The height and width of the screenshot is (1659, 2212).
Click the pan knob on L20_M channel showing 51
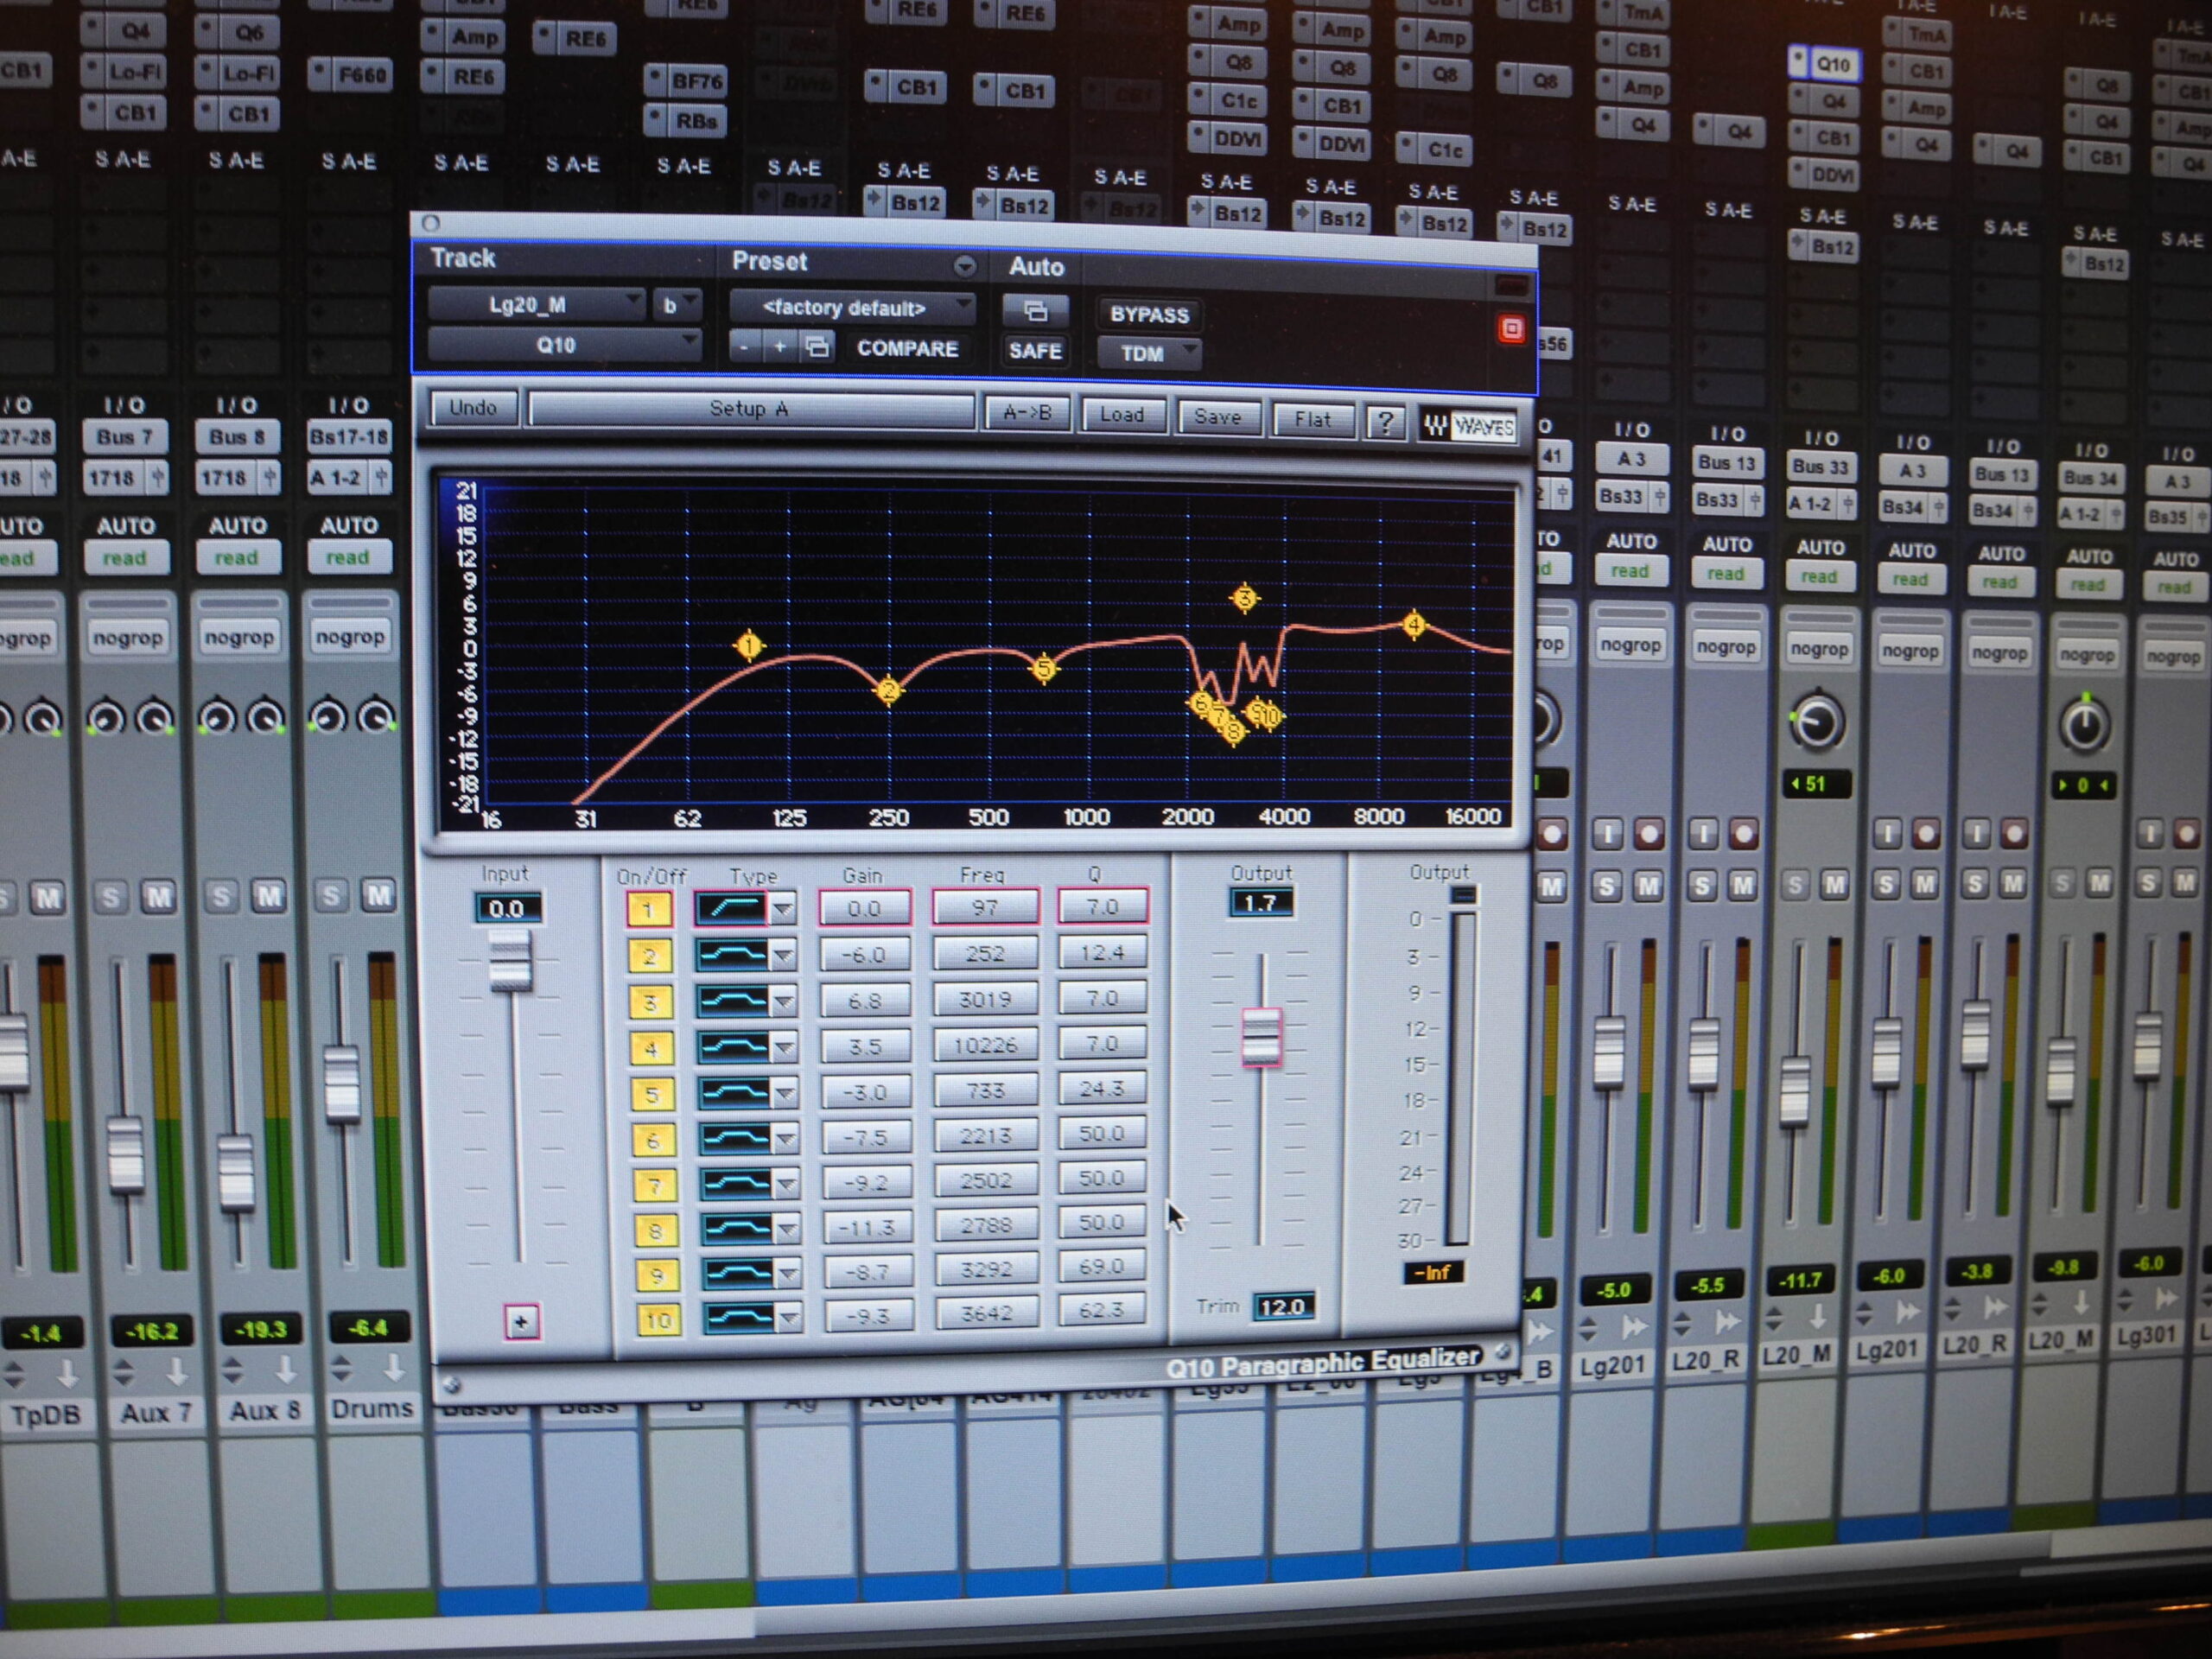coord(1817,723)
